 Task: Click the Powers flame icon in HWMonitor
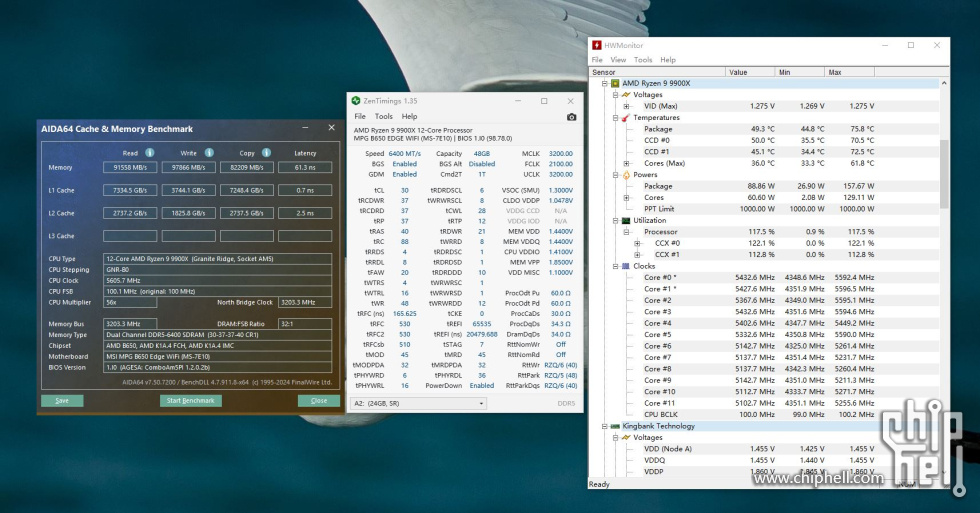coord(626,175)
